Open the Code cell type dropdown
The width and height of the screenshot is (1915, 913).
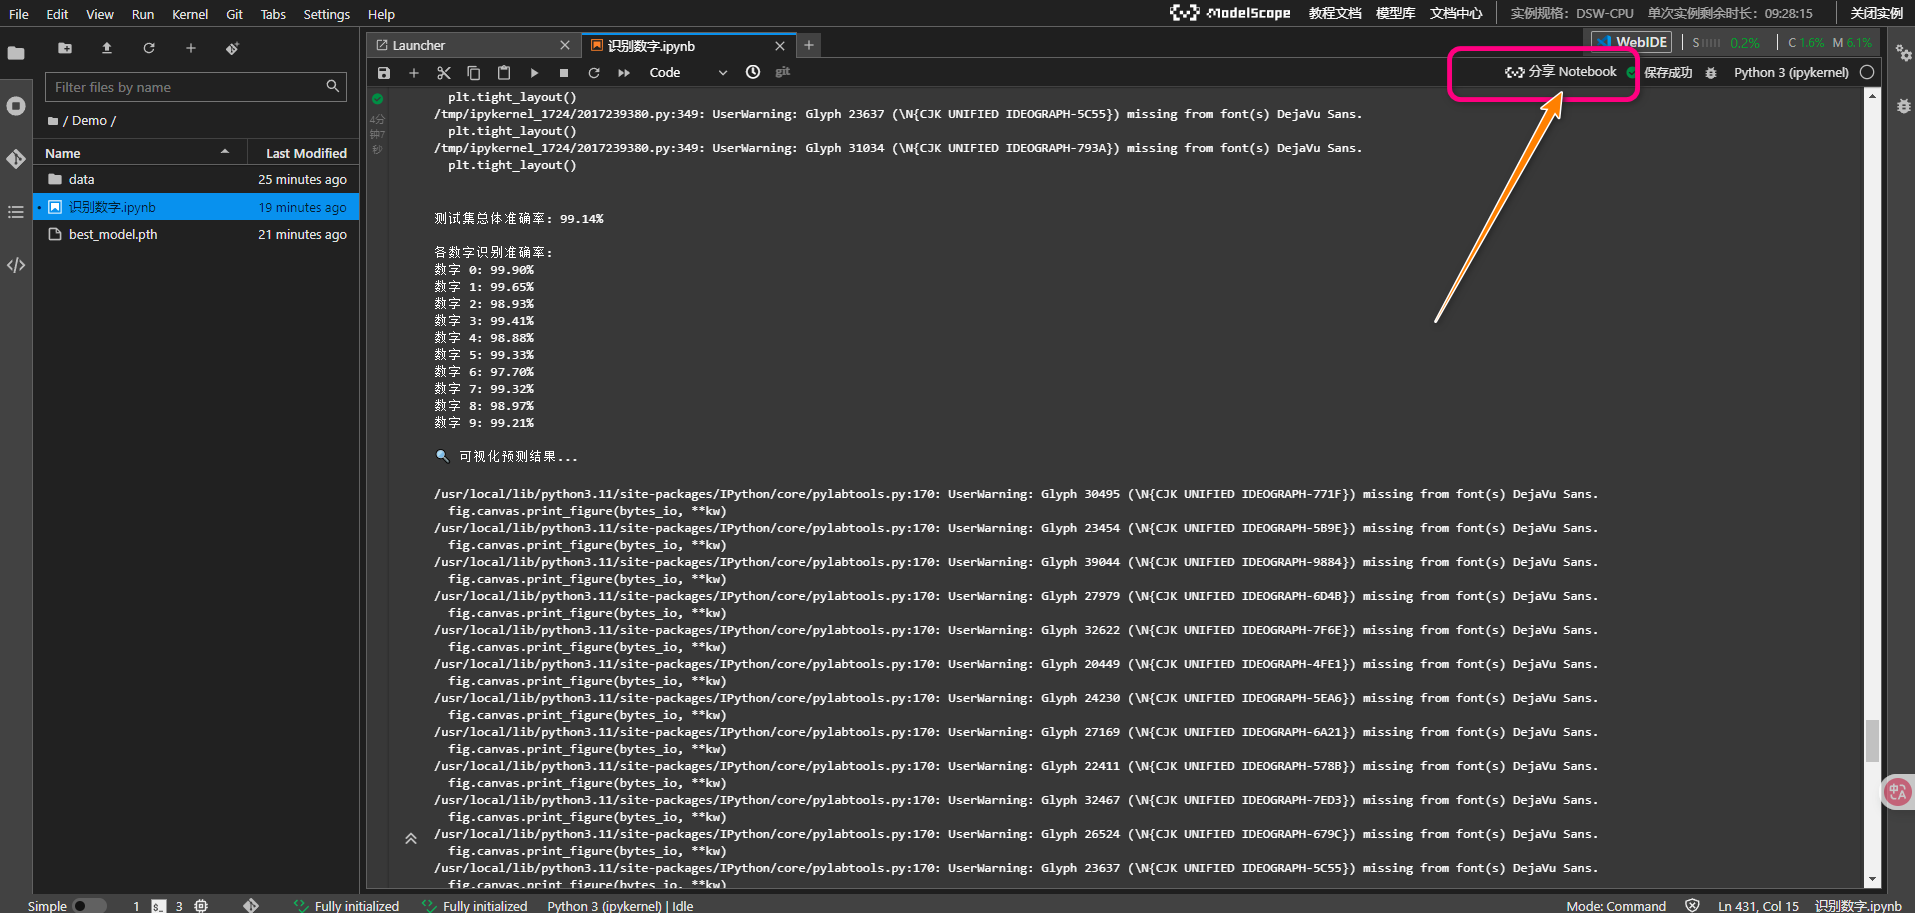[x=688, y=73]
